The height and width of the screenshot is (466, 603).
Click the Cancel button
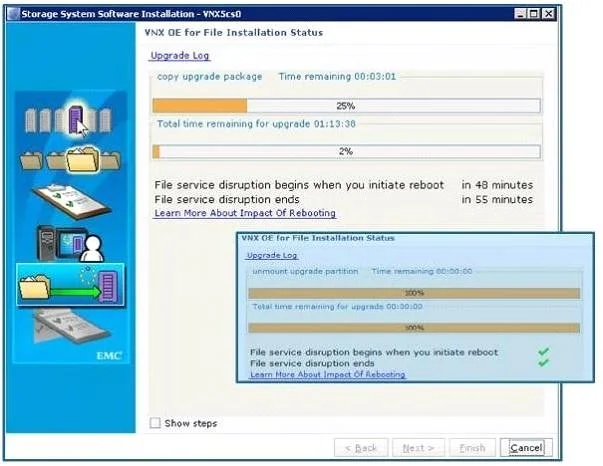(526, 448)
